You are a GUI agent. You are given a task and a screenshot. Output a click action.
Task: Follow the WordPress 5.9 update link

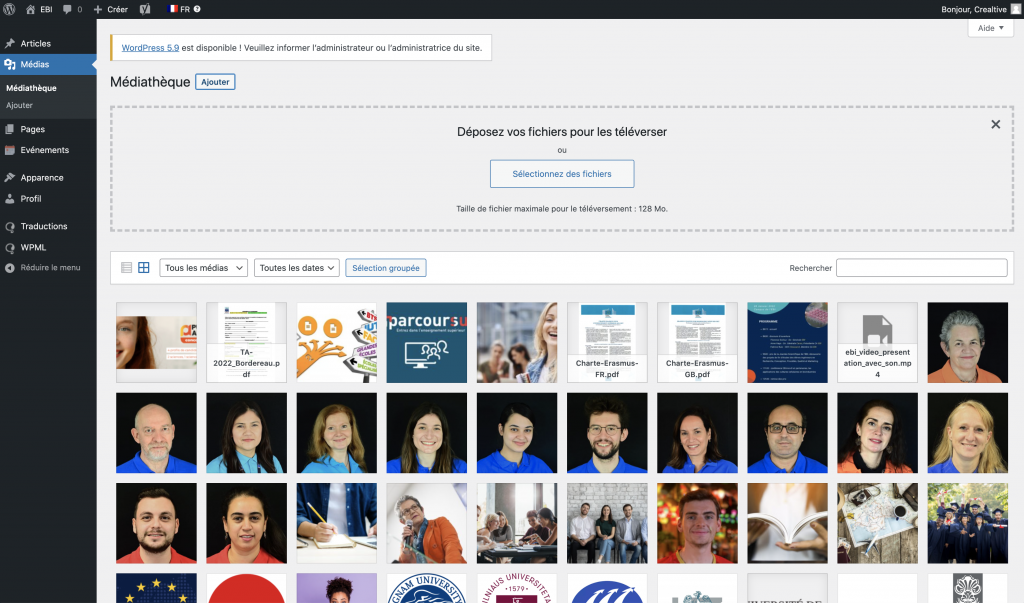click(150, 48)
